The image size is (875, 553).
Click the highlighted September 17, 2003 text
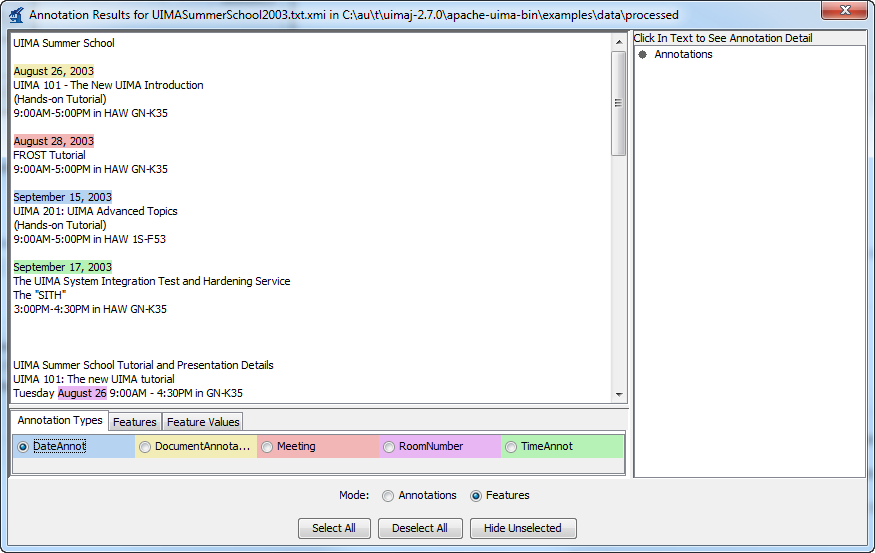63,267
